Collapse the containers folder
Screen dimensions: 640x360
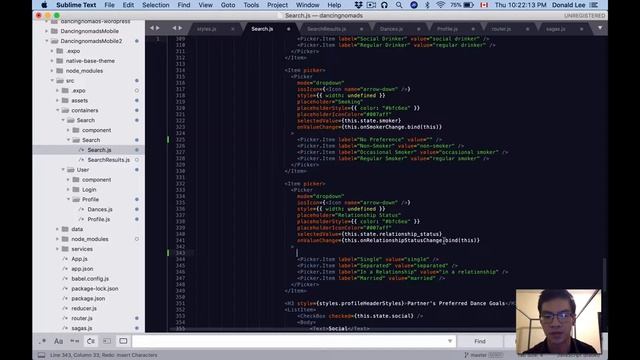pyautogui.click(x=58, y=110)
